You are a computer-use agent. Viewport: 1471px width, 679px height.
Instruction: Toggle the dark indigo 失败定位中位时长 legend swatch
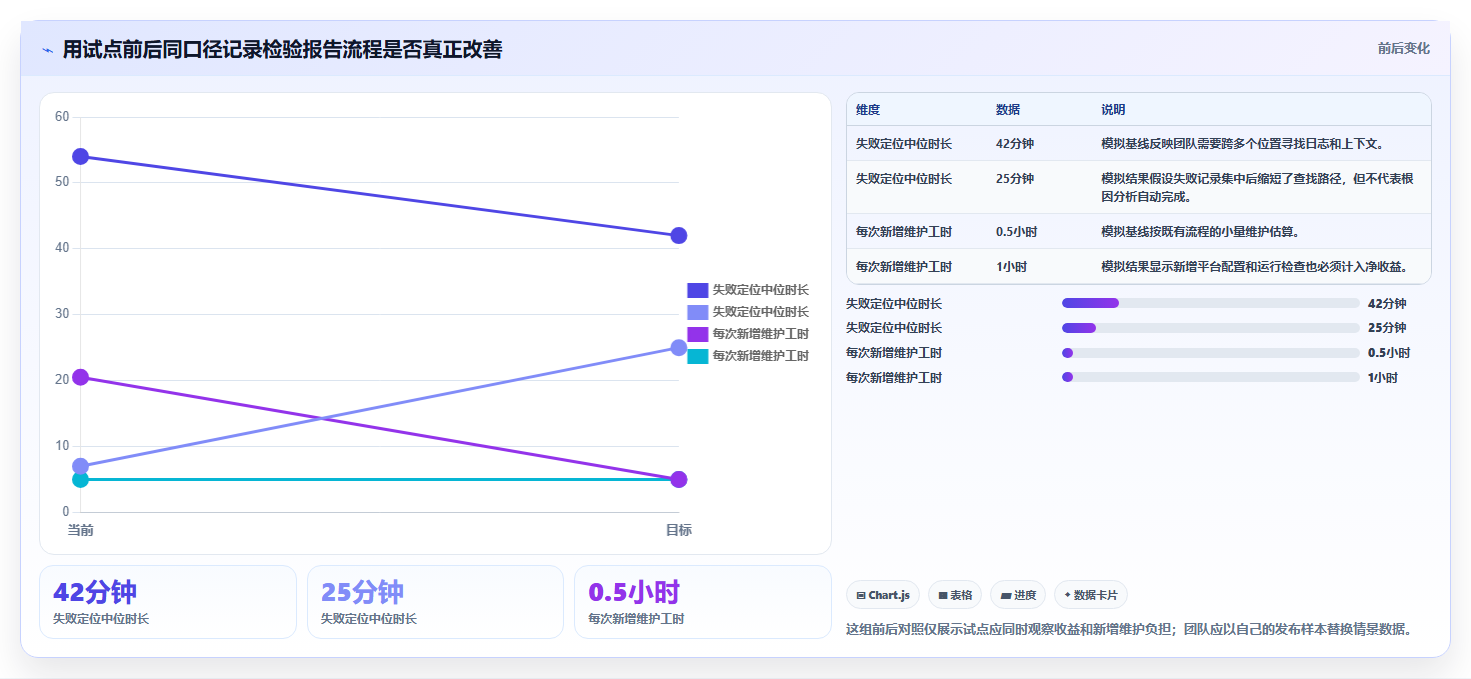[x=697, y=290]
